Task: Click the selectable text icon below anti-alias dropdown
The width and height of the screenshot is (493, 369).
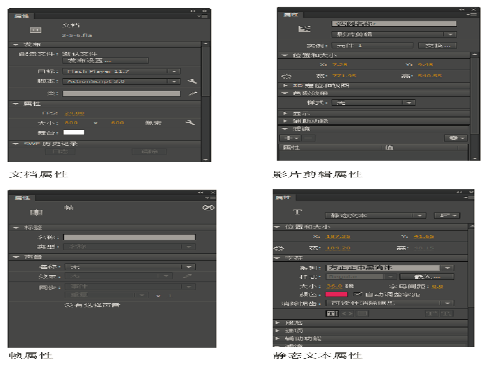Action: (x=332, y=313)
